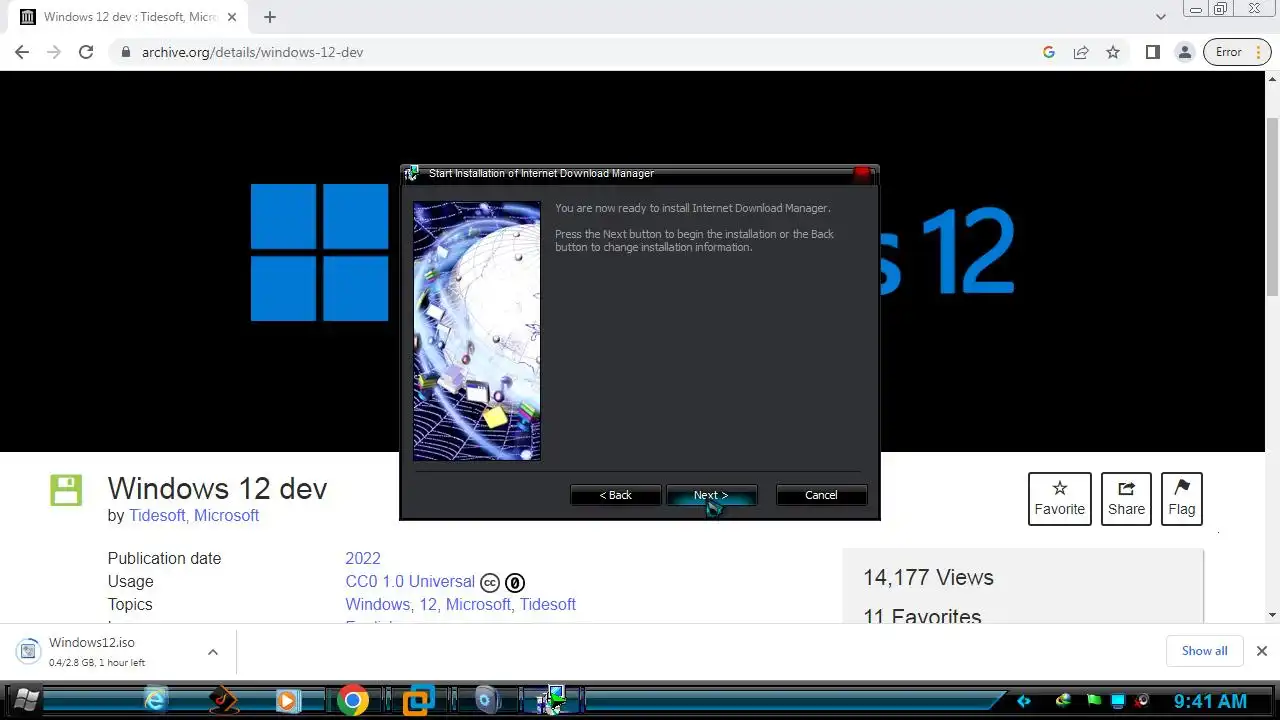The width and height of the screenshot is (1280, 720).
Task: Close the Chrome downloads bar
Action: 1261,651
